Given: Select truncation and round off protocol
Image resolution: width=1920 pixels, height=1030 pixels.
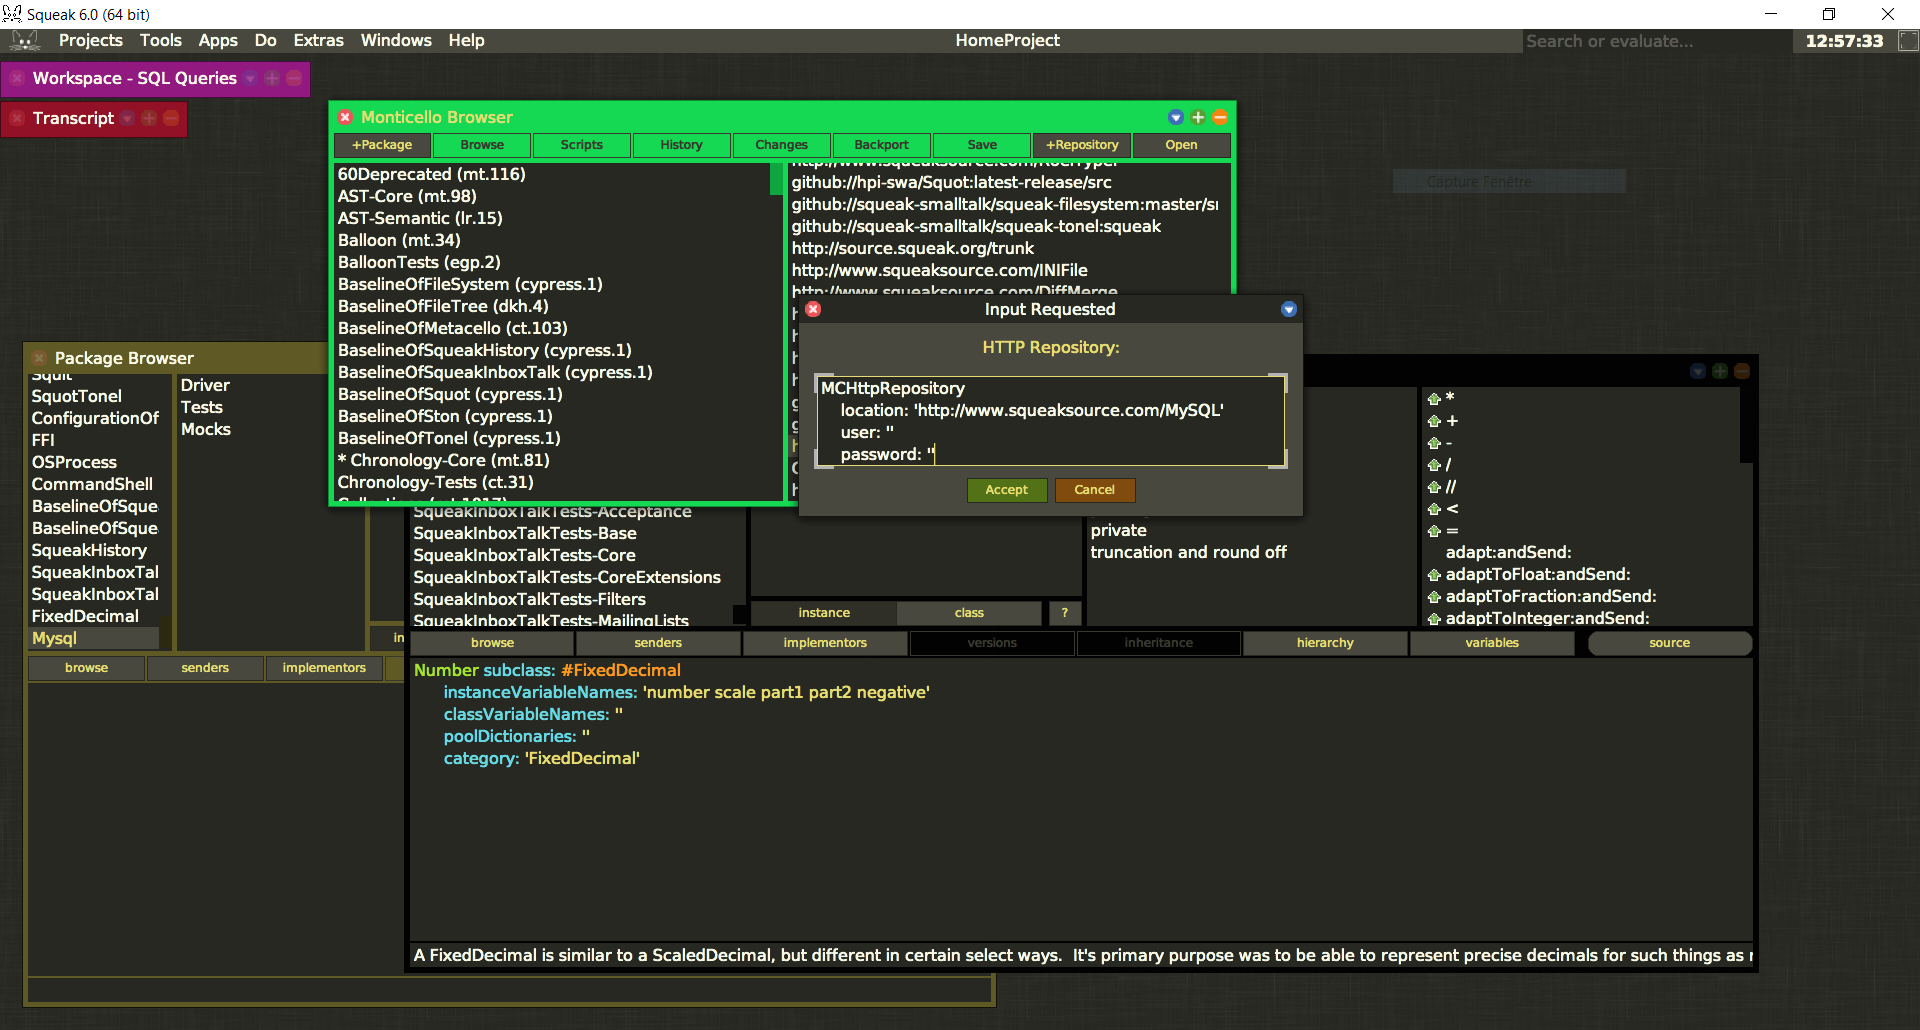Looking at the screenshot, I should pos(1188,552).
